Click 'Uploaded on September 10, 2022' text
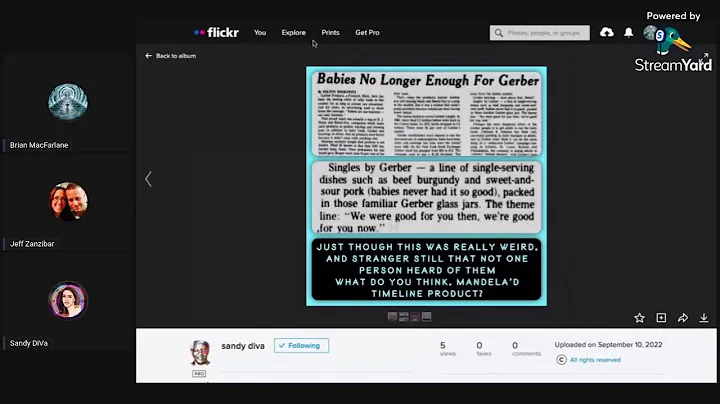This screenshot has height=404, width=720. point(608,345)
